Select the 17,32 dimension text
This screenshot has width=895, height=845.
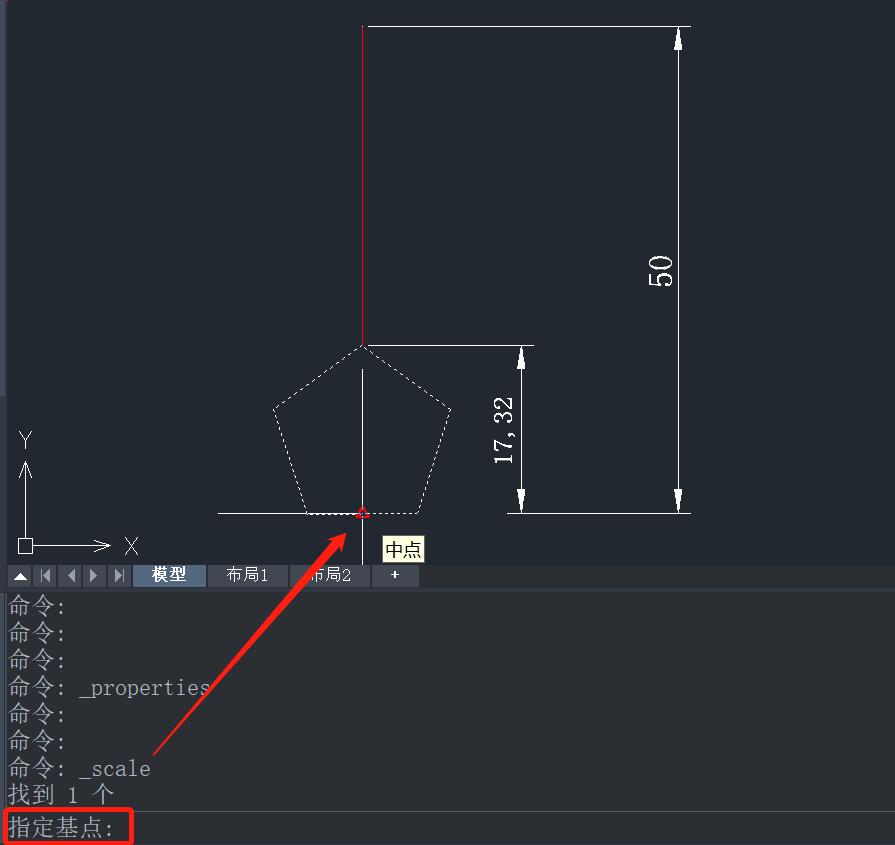(504, 430)
